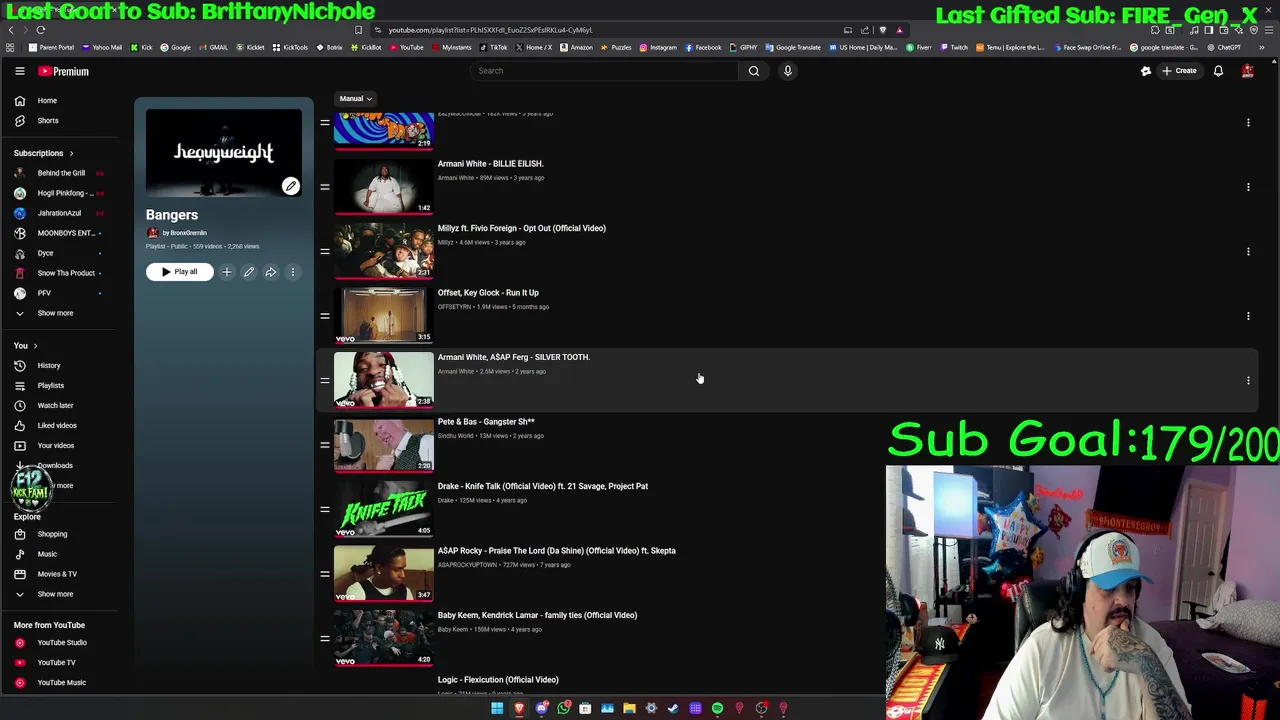Click the YouTube Premium logo
Image resolution: width=1280 pixels, height=720 pixels.
click(x=63, y=71)
